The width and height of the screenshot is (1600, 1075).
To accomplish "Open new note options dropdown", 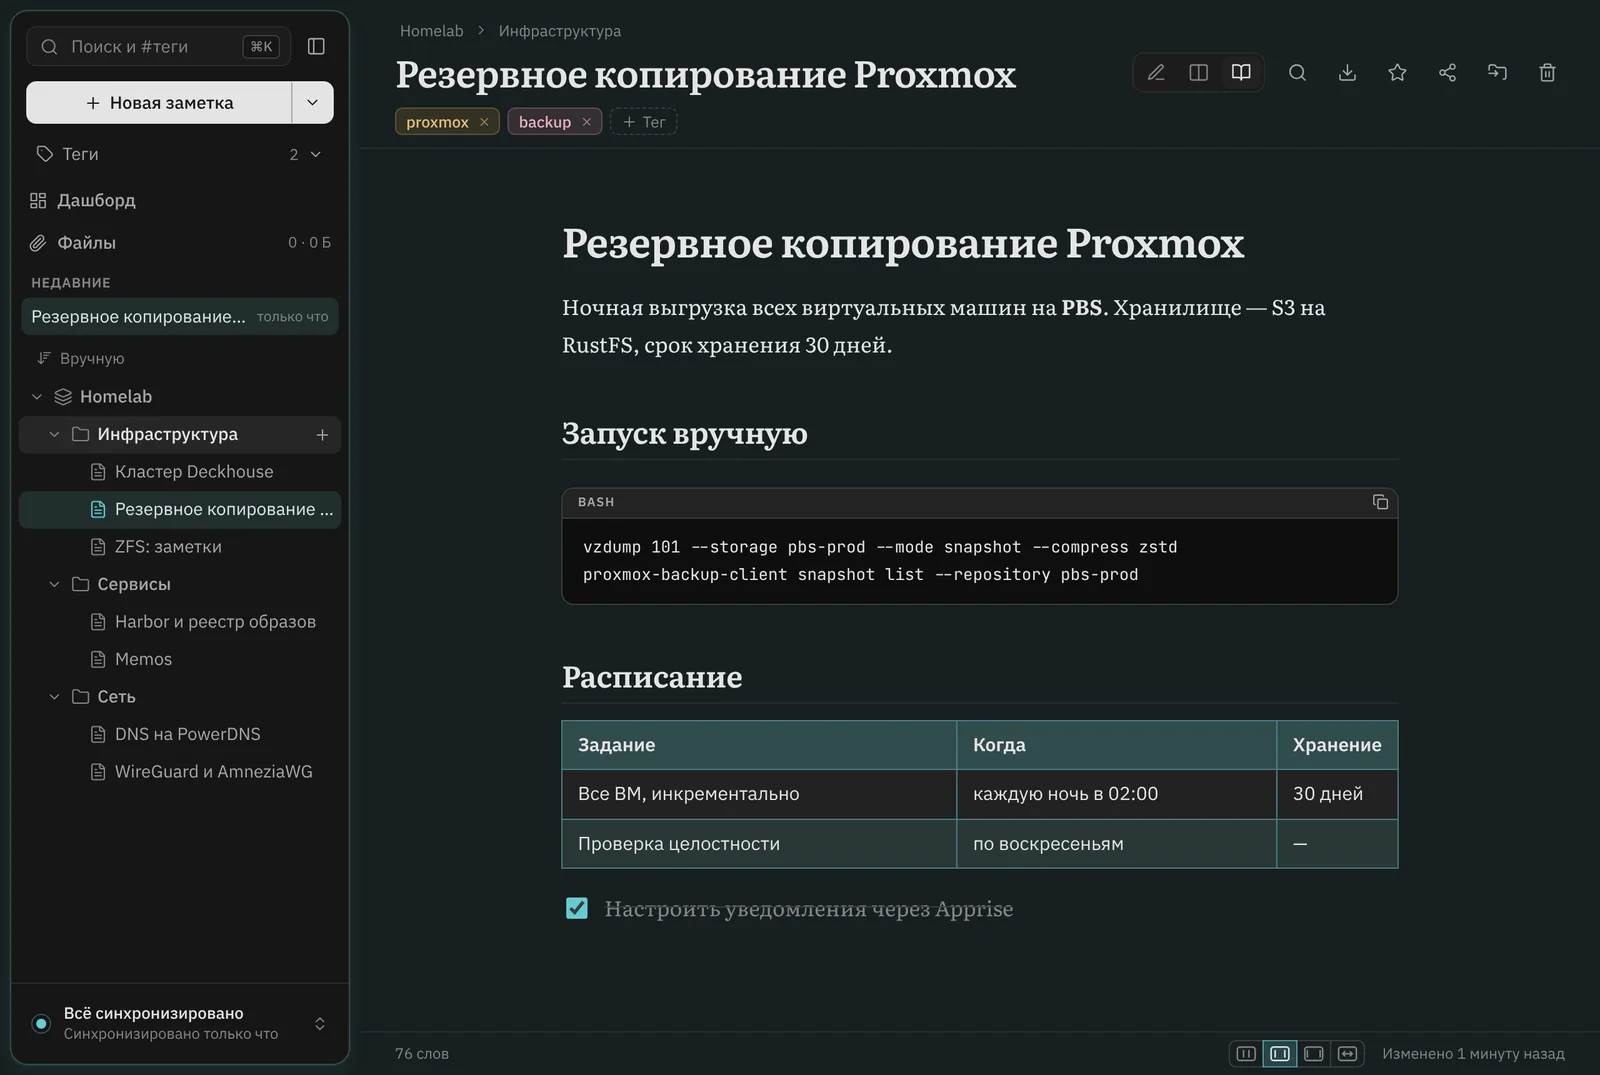I will (x=312, y=102).
